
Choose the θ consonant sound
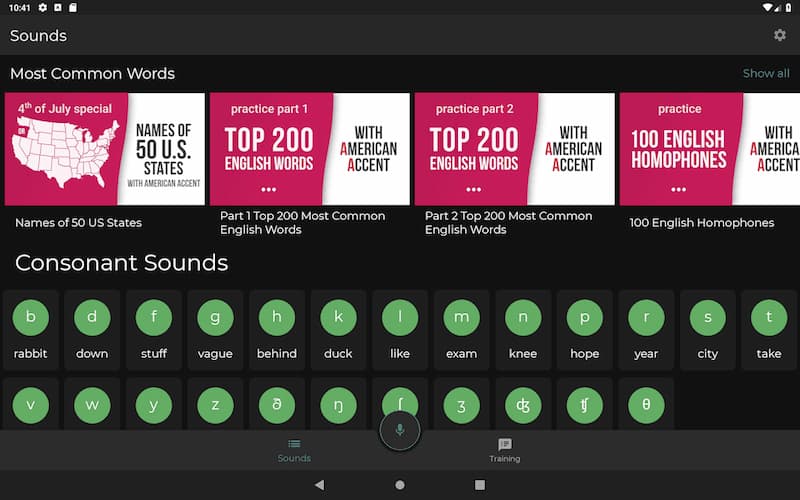click(646, 405)
